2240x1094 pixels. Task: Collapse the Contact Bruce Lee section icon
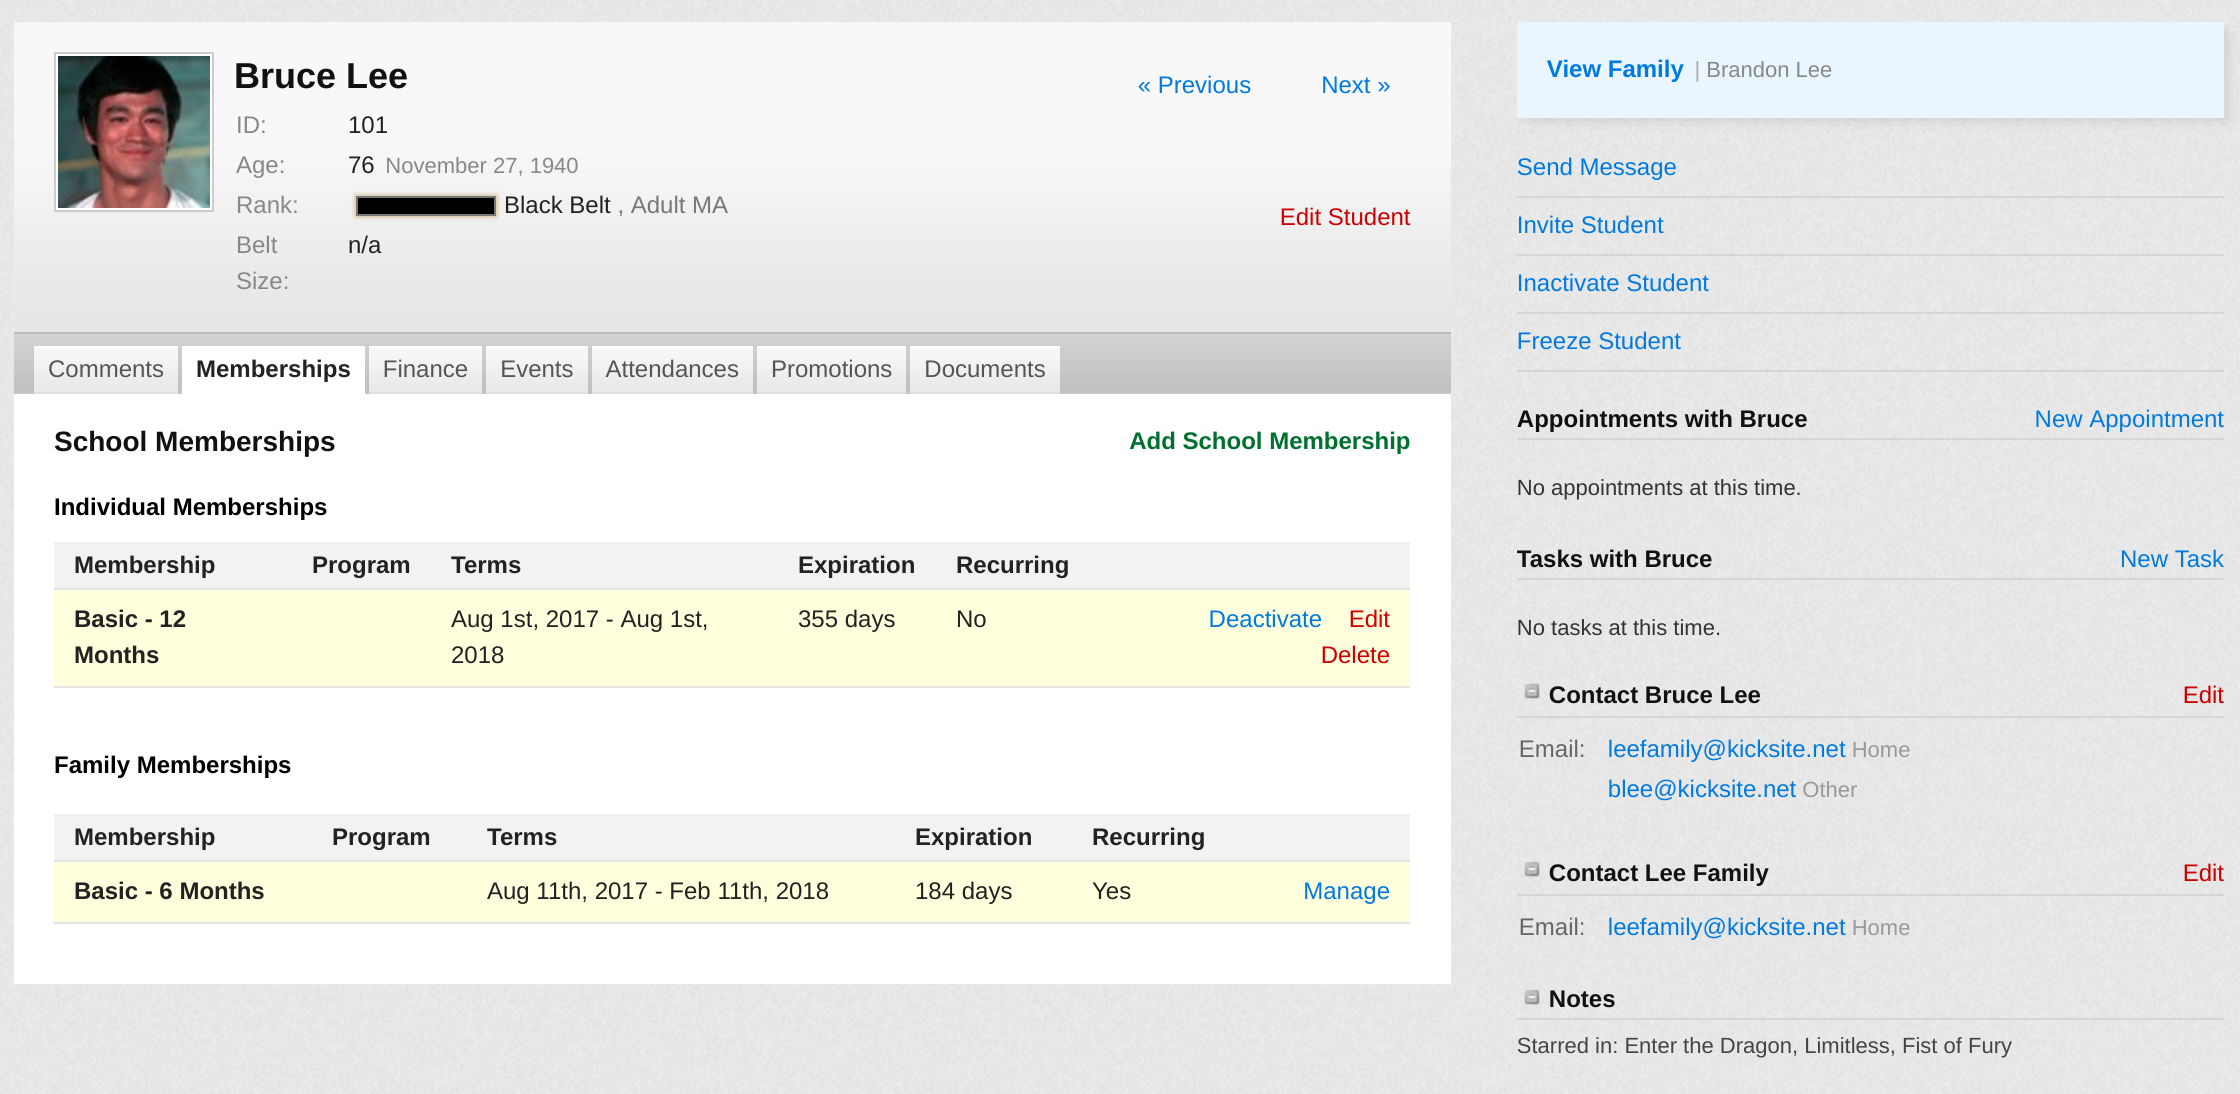coord(1531,692)
